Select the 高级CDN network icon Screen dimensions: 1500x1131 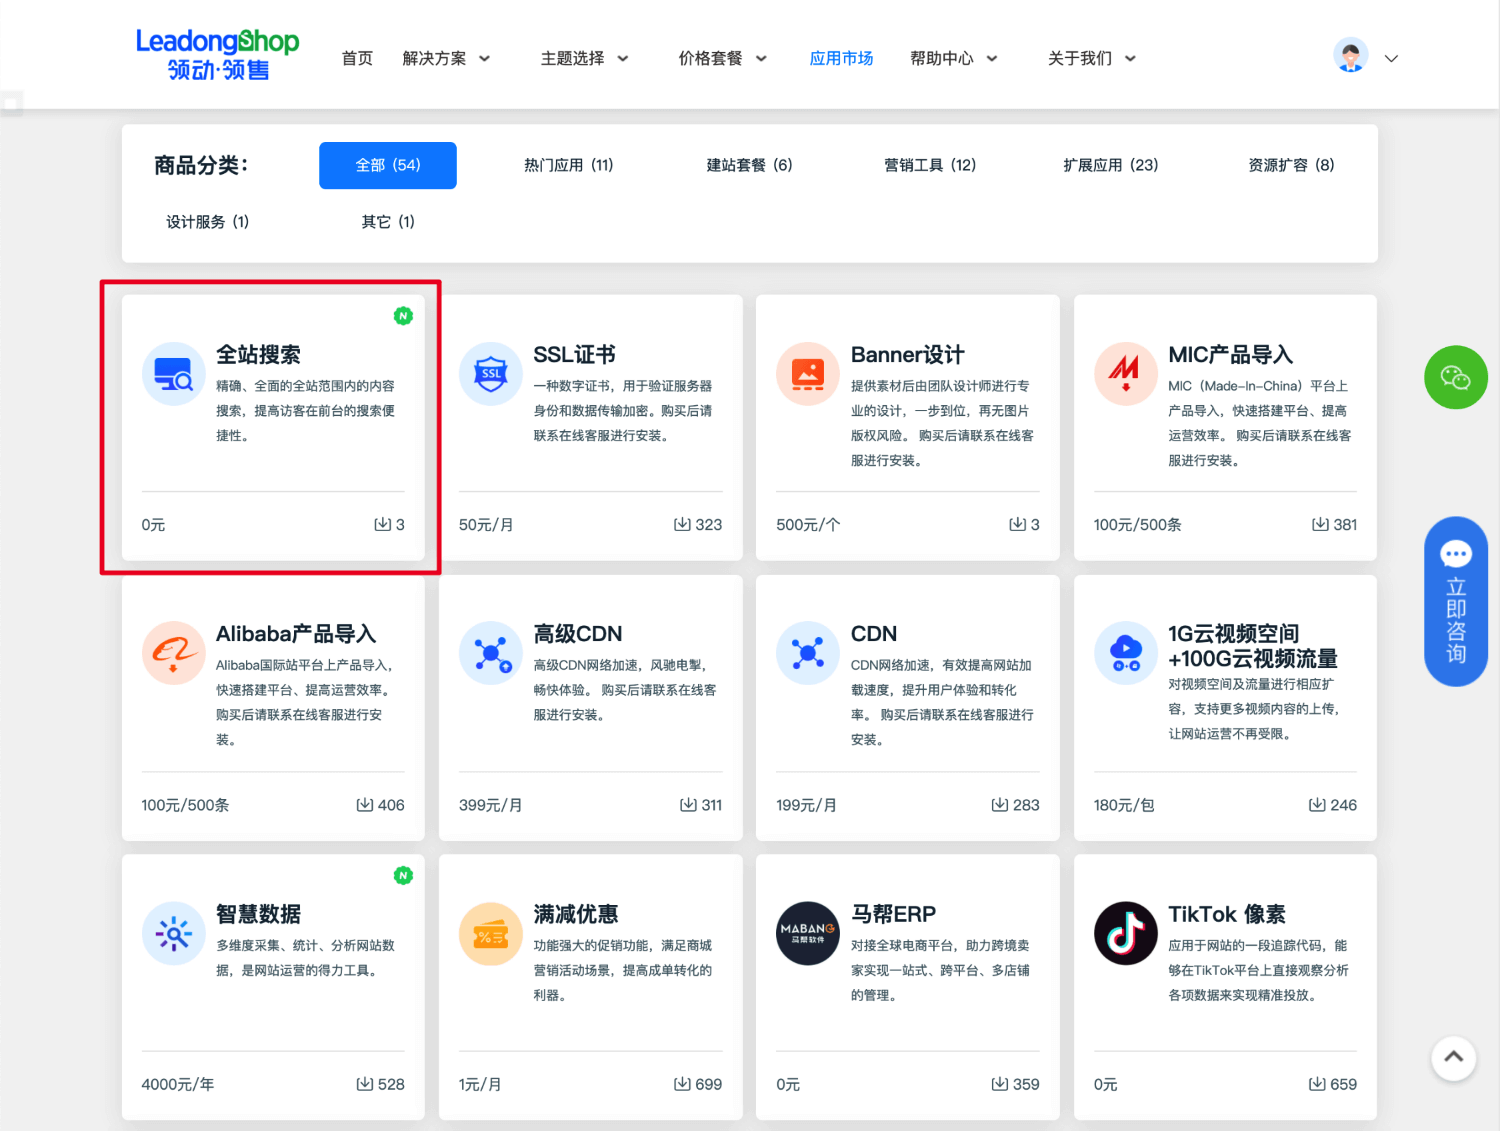pos(491,653)
